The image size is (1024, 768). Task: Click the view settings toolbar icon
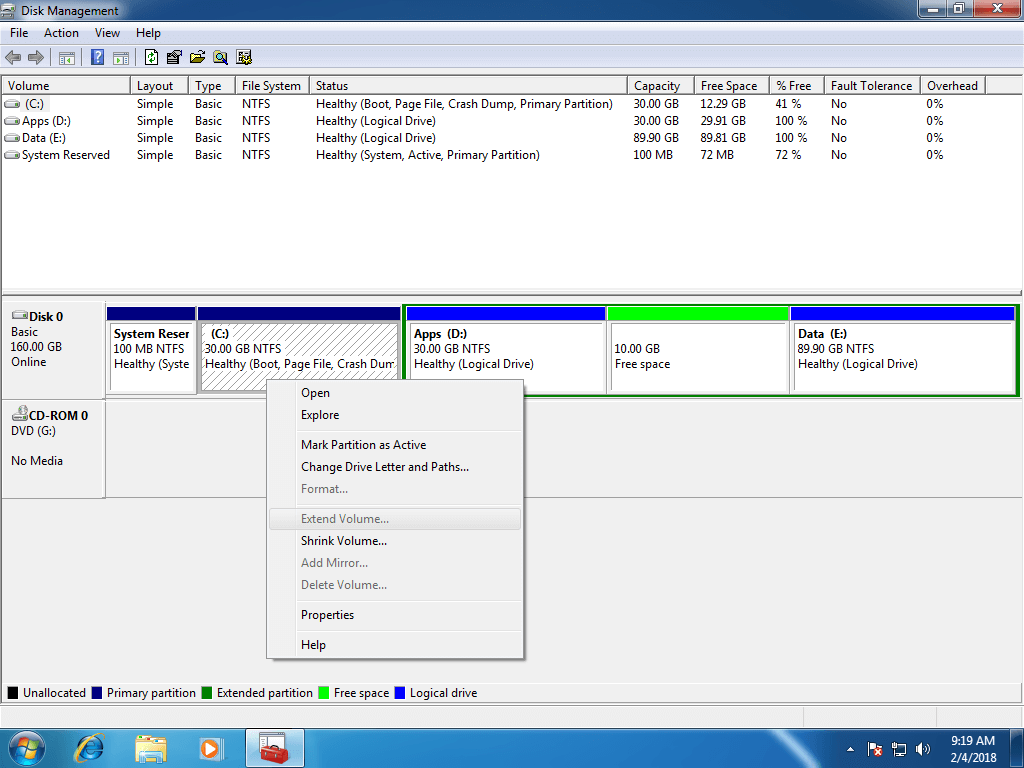click(x=244, y=57)
